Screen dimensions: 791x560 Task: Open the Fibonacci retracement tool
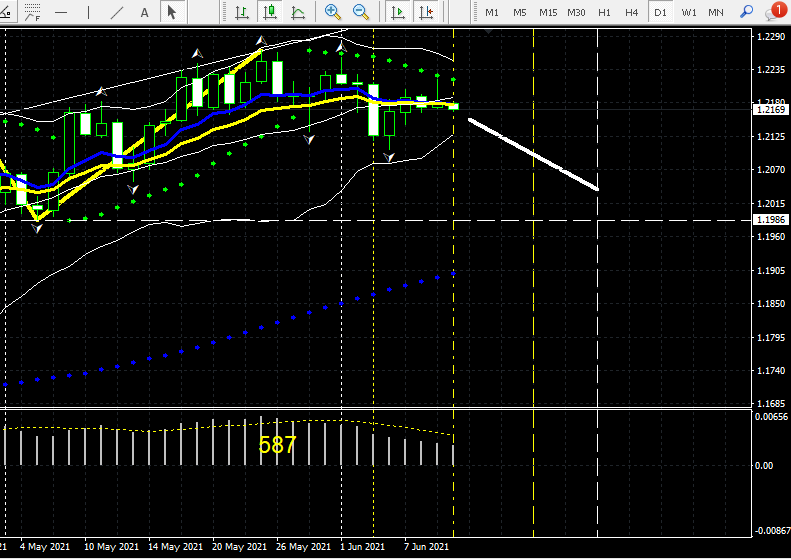coord(33,12)
